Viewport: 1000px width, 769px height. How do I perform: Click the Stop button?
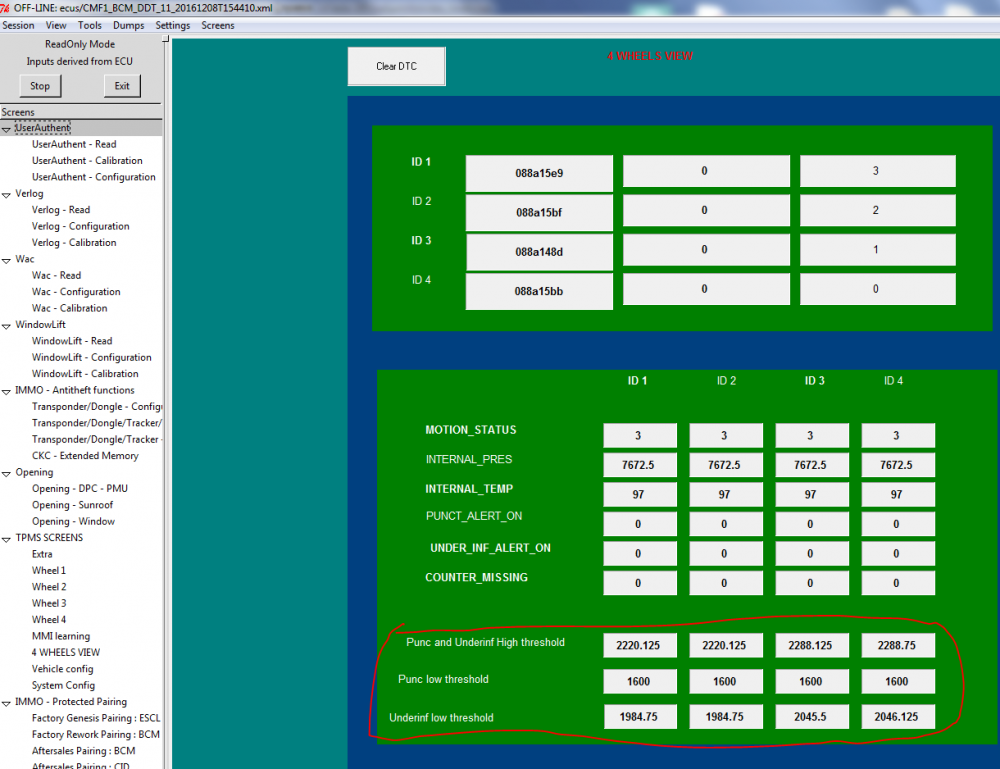click(x=40, y=86)
